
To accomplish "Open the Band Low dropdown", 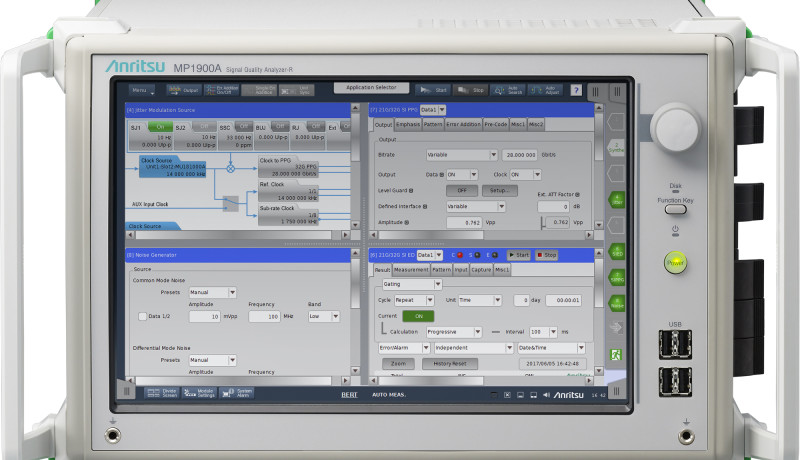I will (x=324, y=316).
